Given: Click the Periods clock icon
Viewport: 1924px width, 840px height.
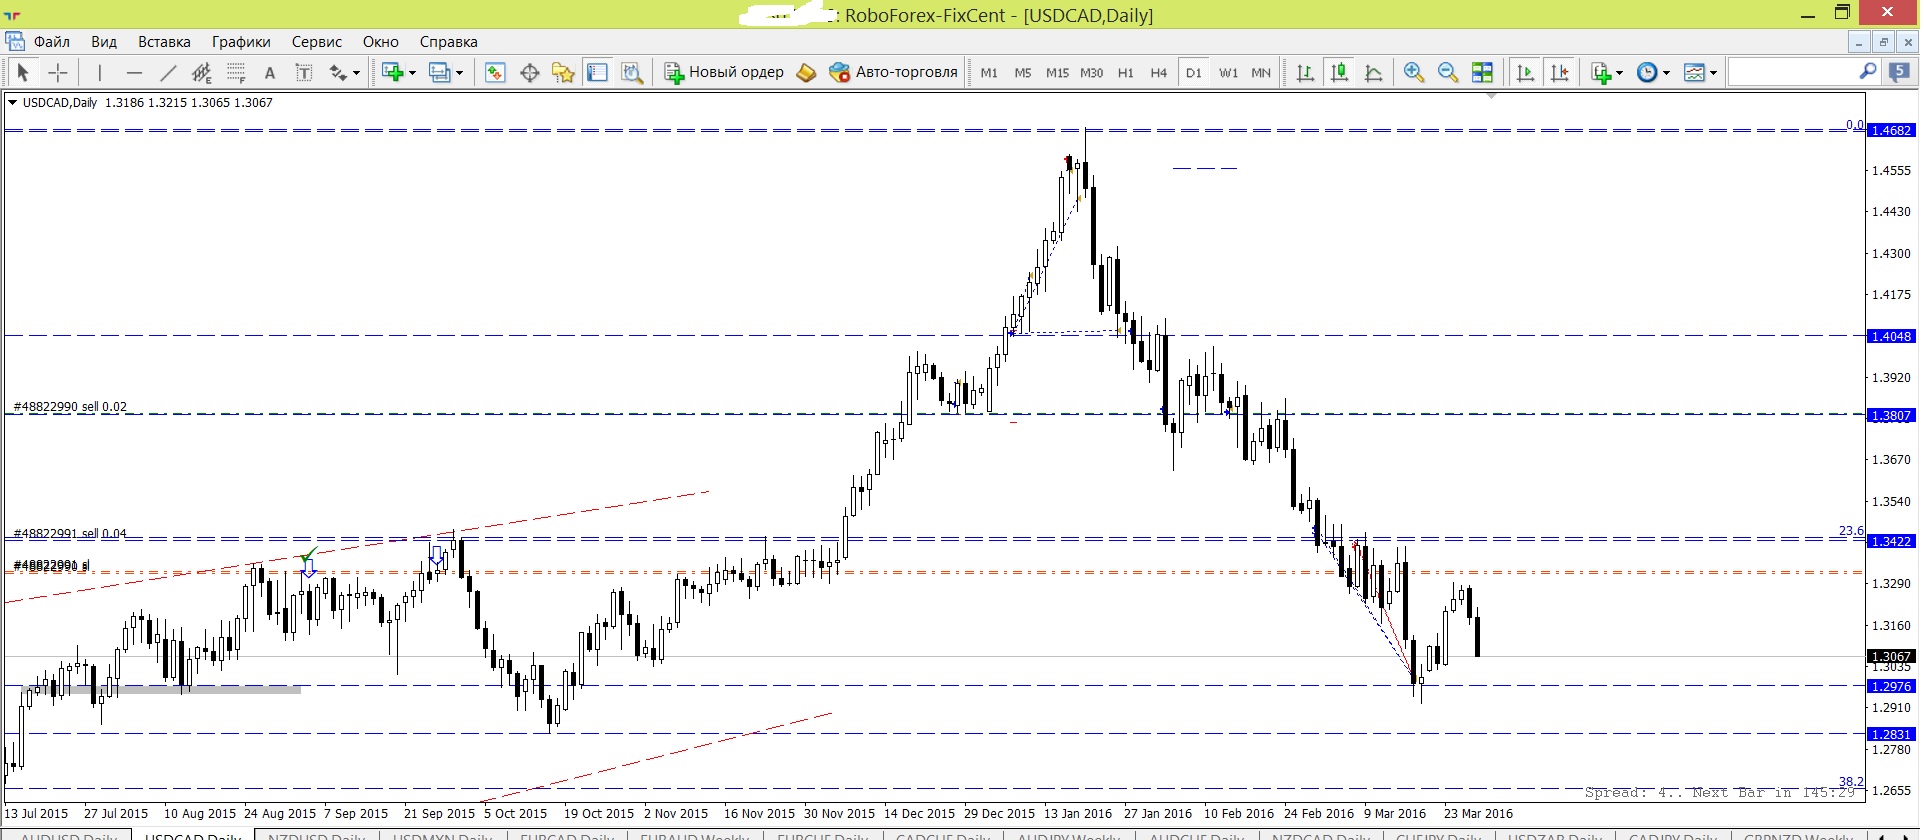Looking at the screenshot, I should pyautogui.click(x=1647, y=72).
